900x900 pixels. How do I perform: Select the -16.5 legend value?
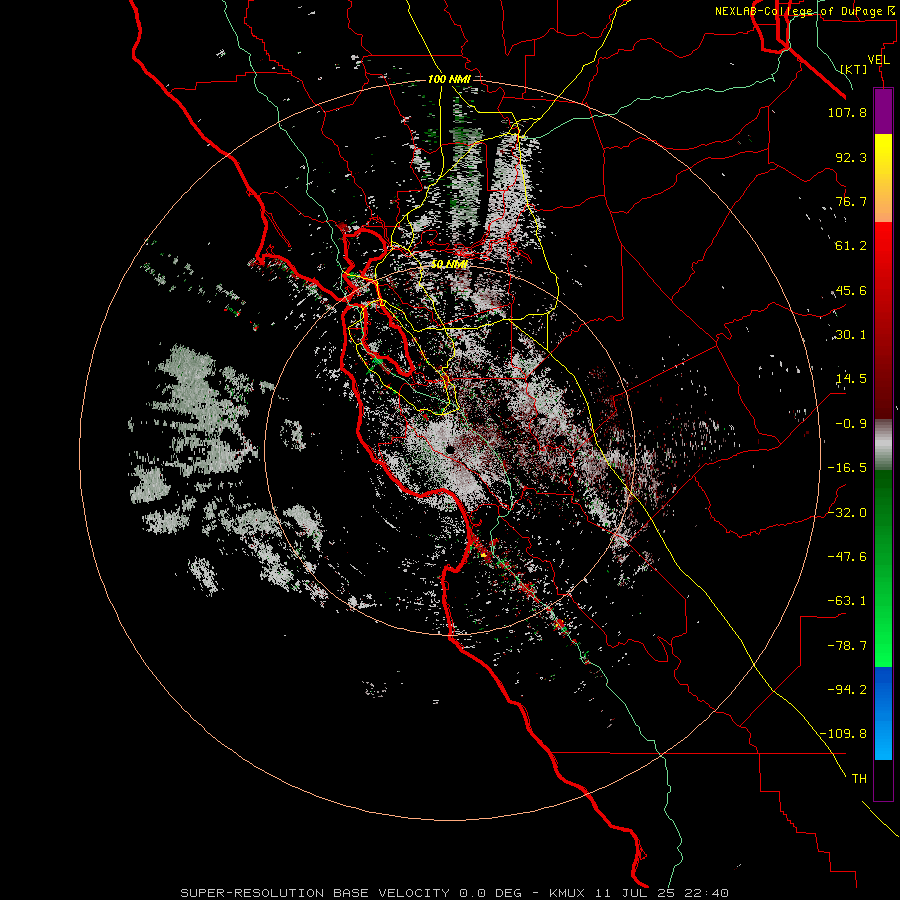847,468
